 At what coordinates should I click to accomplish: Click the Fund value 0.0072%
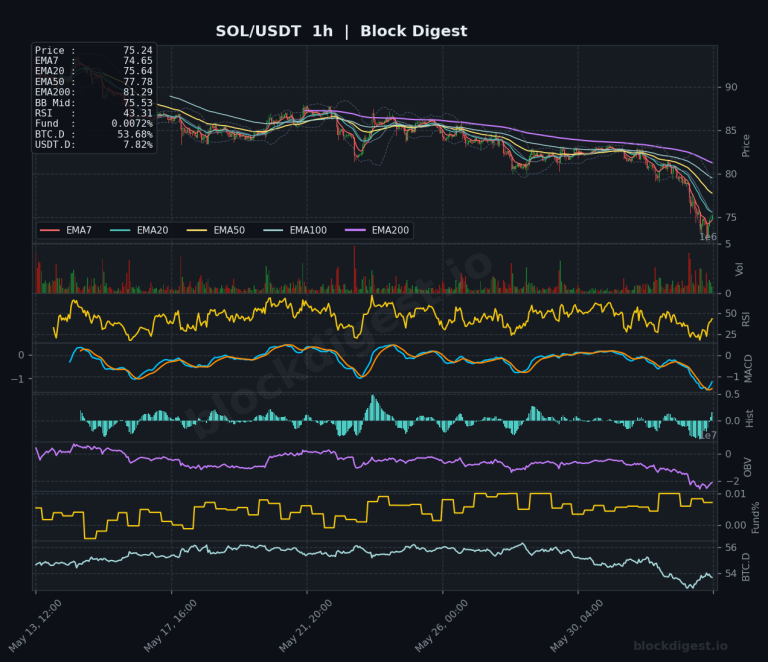132,123
